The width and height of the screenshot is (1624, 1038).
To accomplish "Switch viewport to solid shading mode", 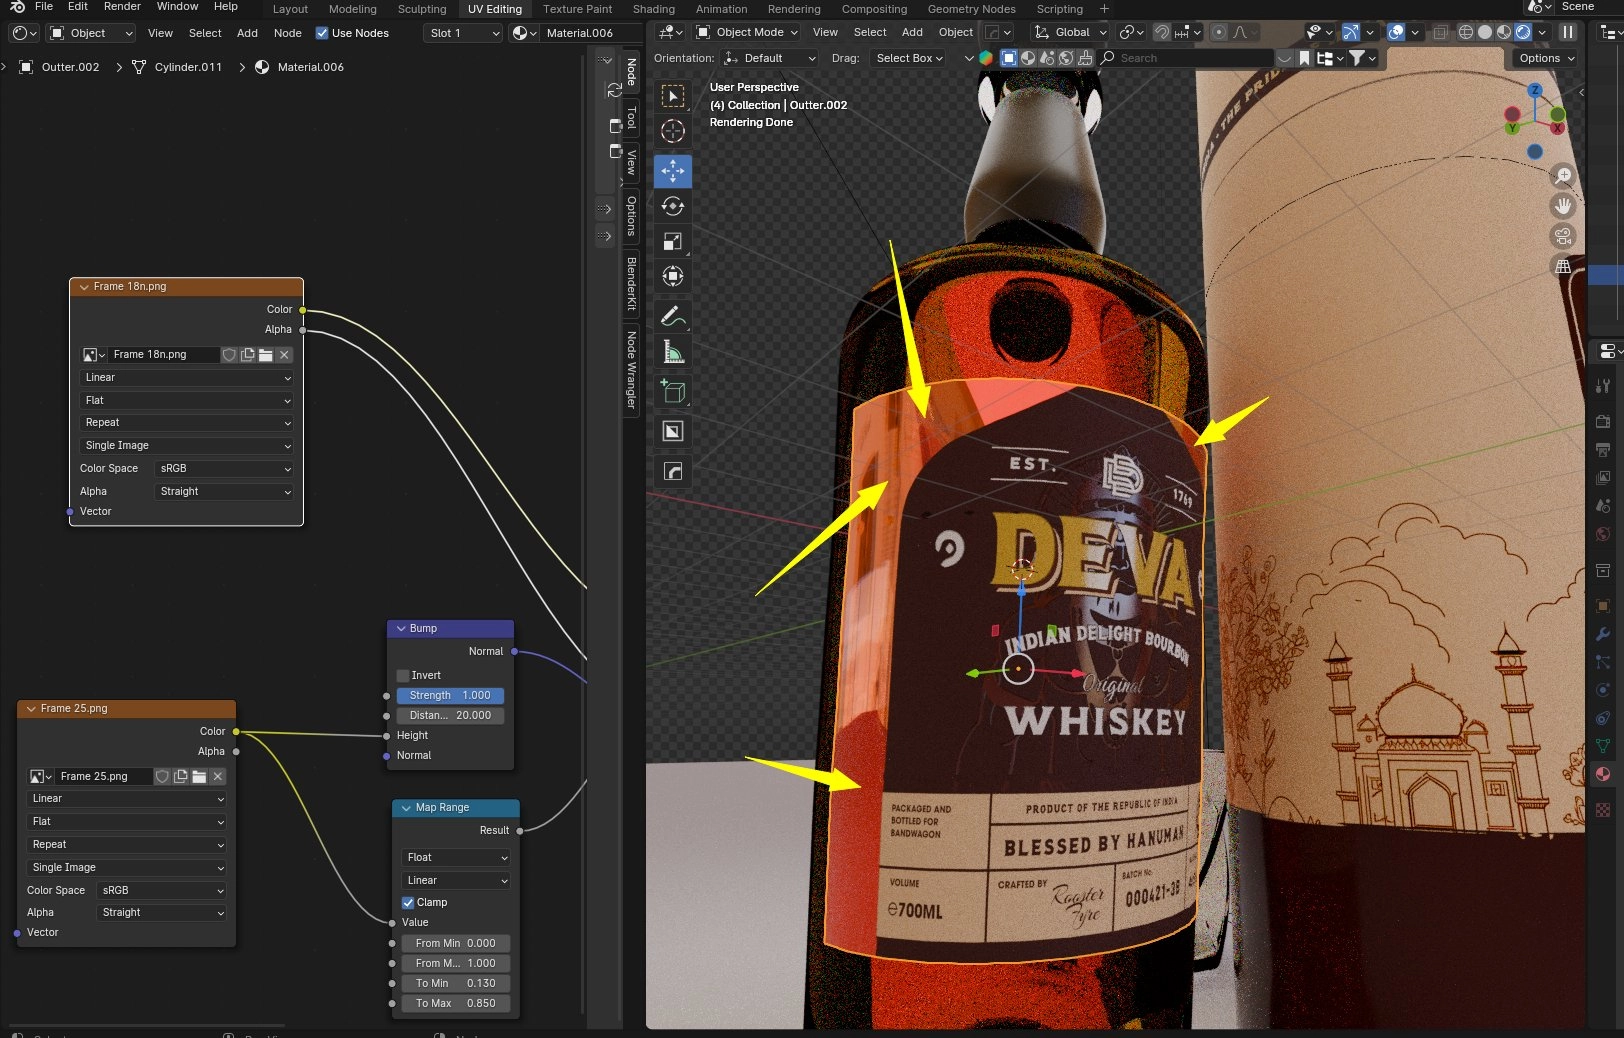I will [x=1485, y=32].
